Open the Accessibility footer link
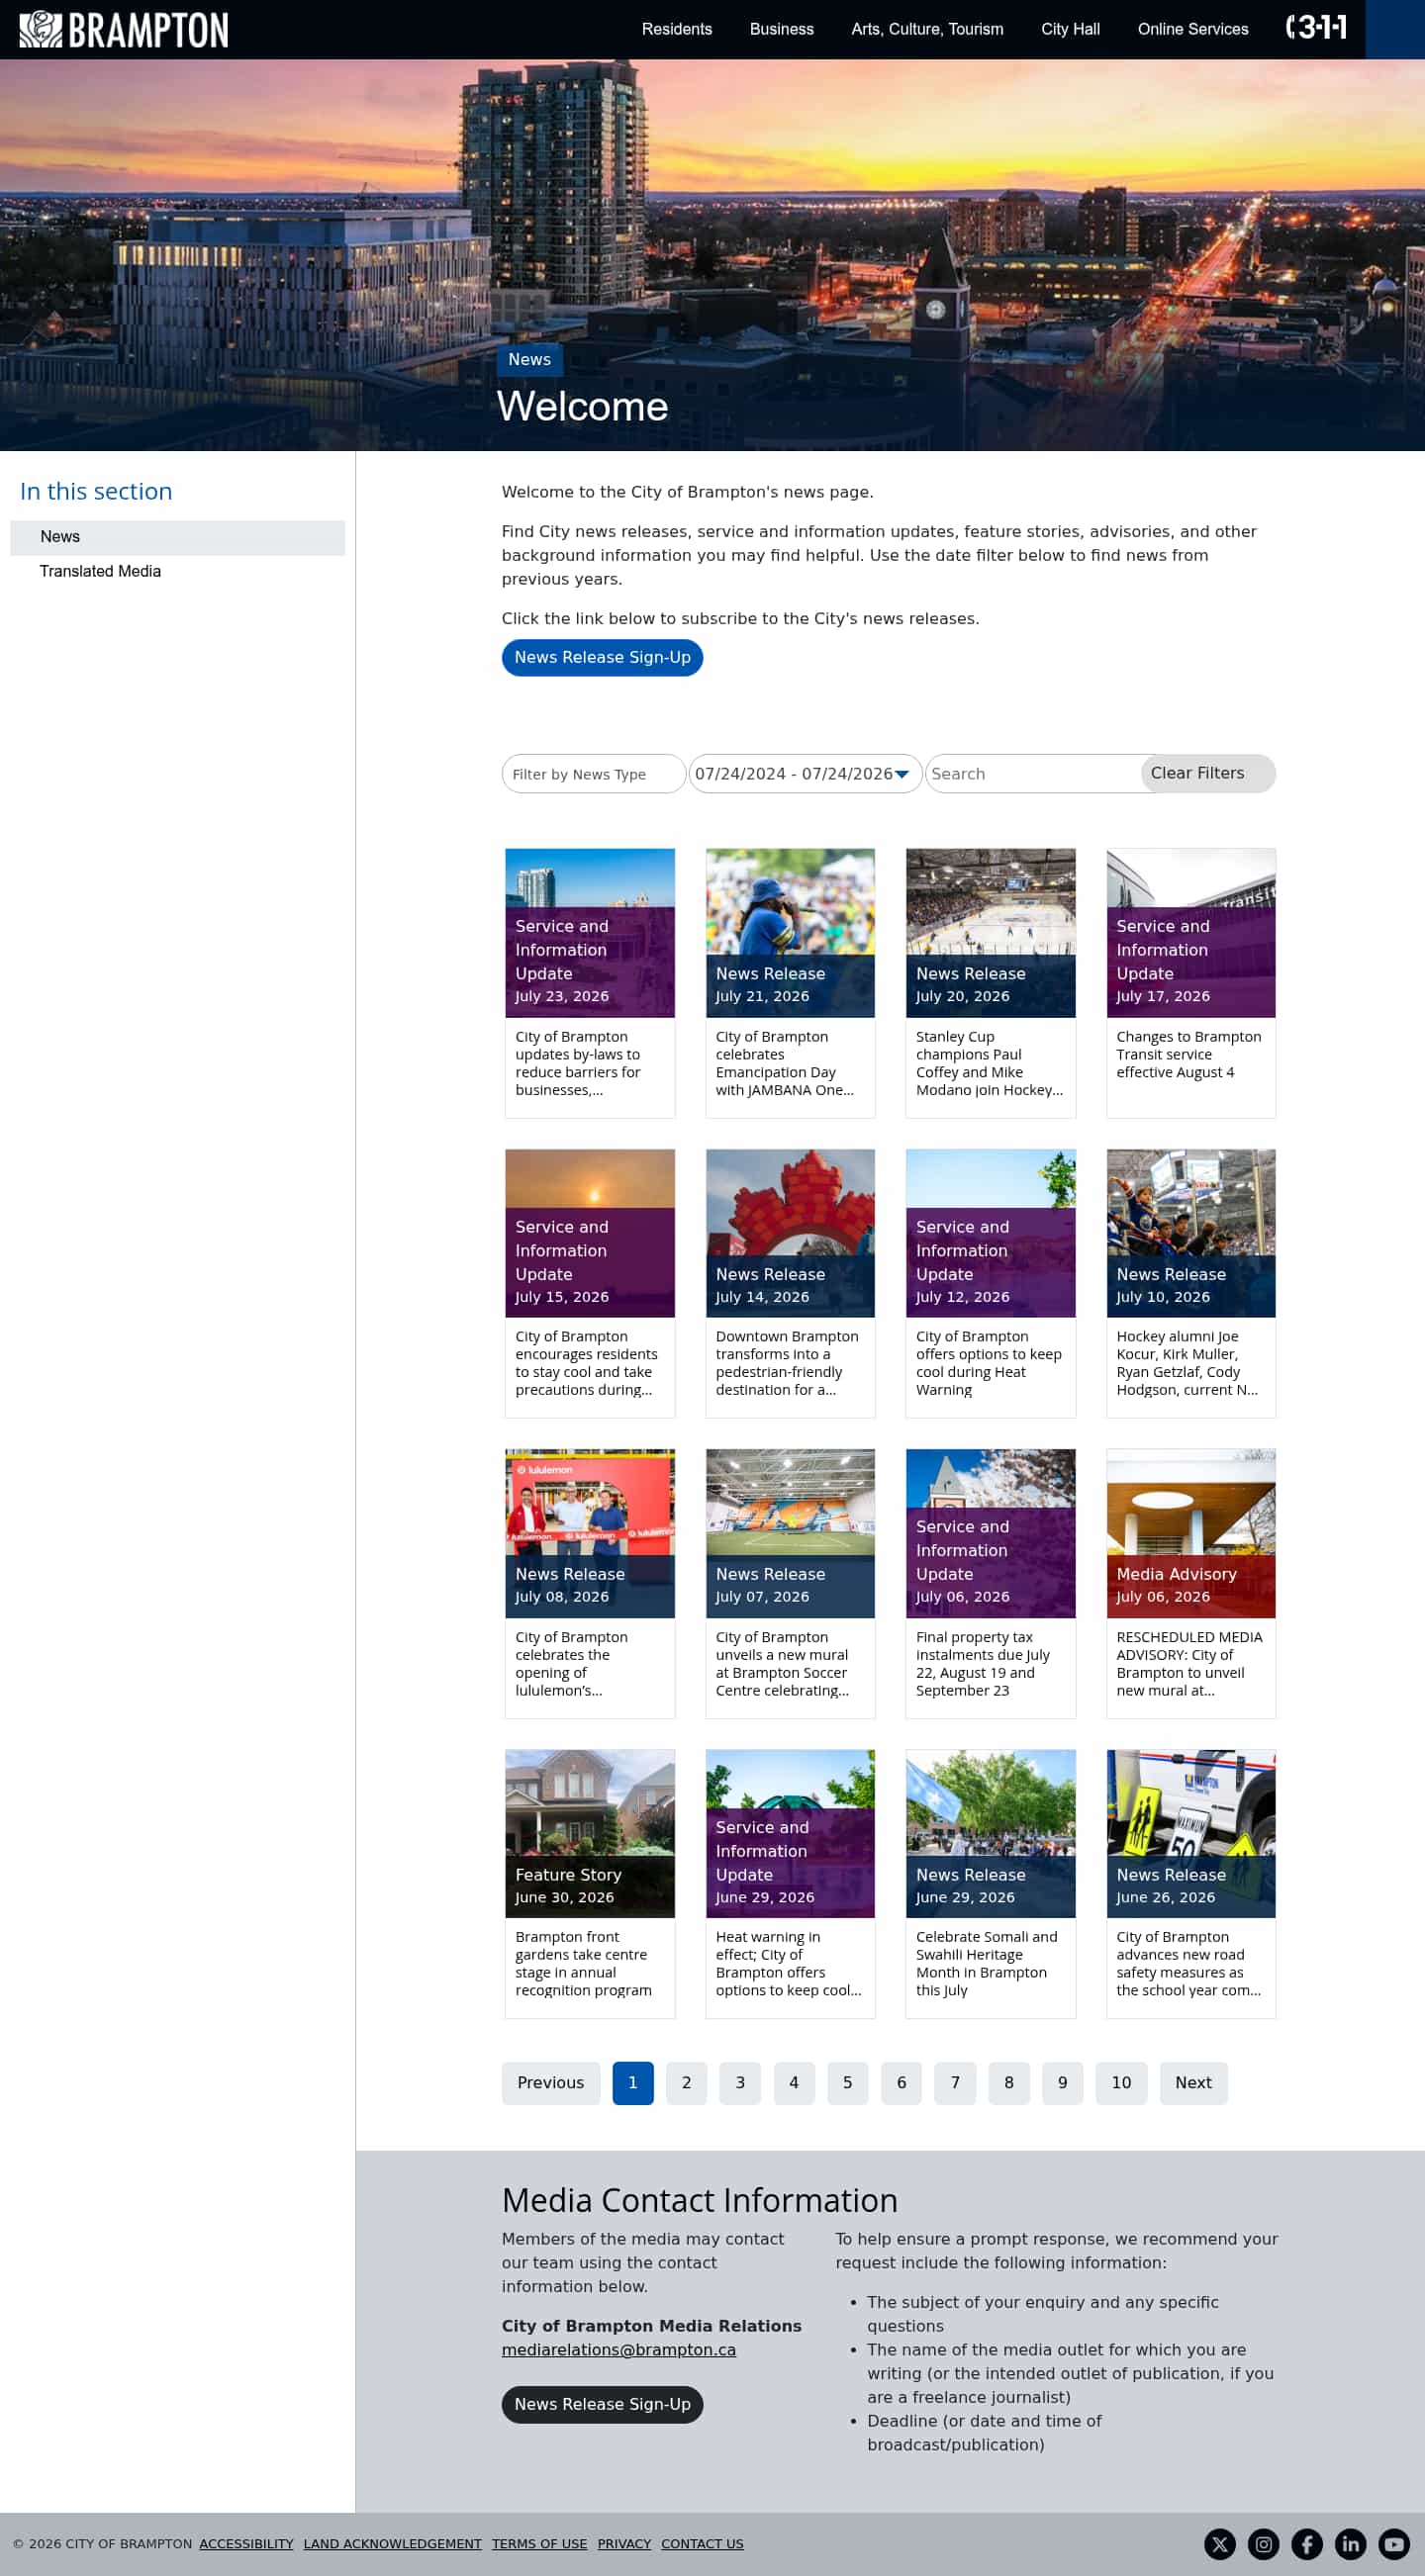This screenshot has width=1425, height=2576. pyautogui.click(x=246, y=2544)
